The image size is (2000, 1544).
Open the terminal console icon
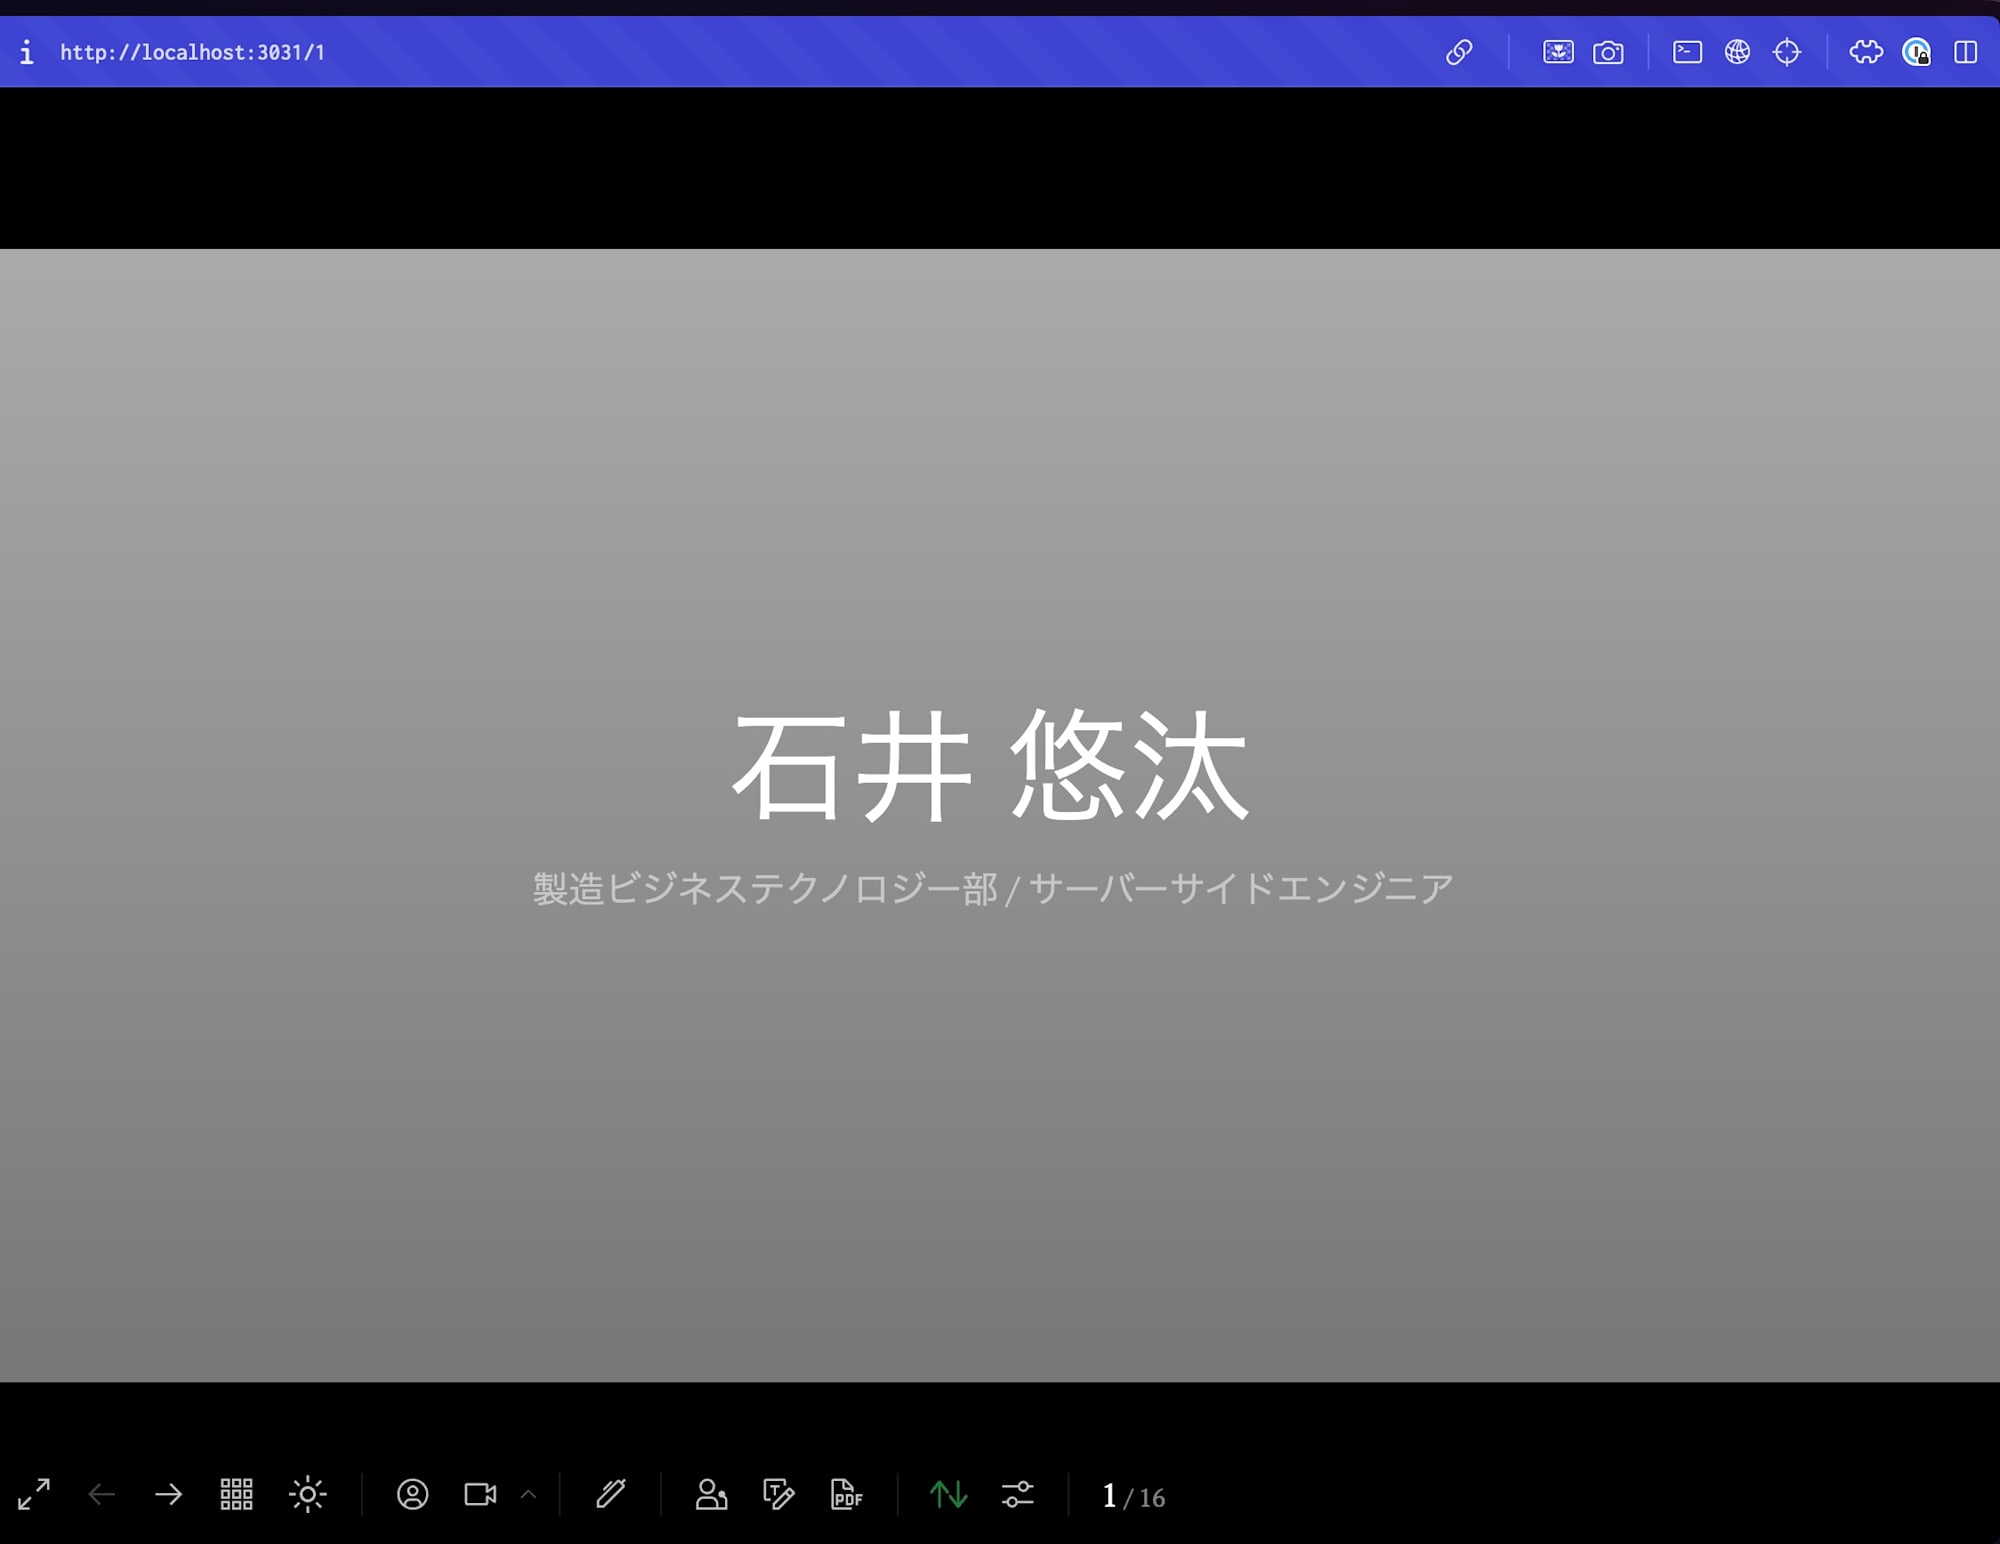(x=1687, y=52)
